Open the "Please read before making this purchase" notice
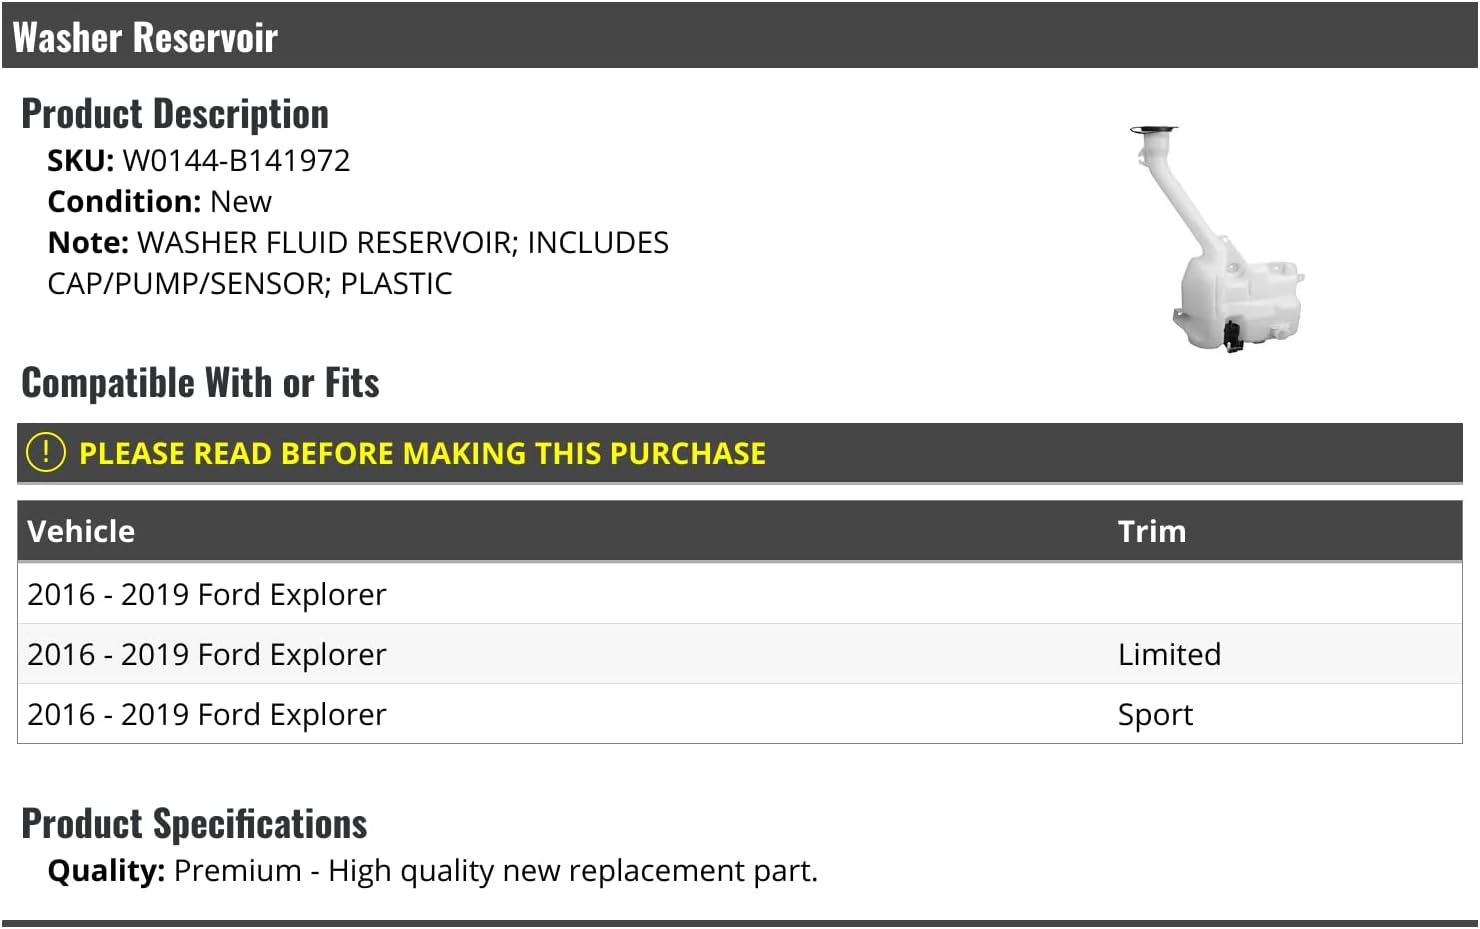The width and height of the screenshot is (1480, 929). click(422, 453)
